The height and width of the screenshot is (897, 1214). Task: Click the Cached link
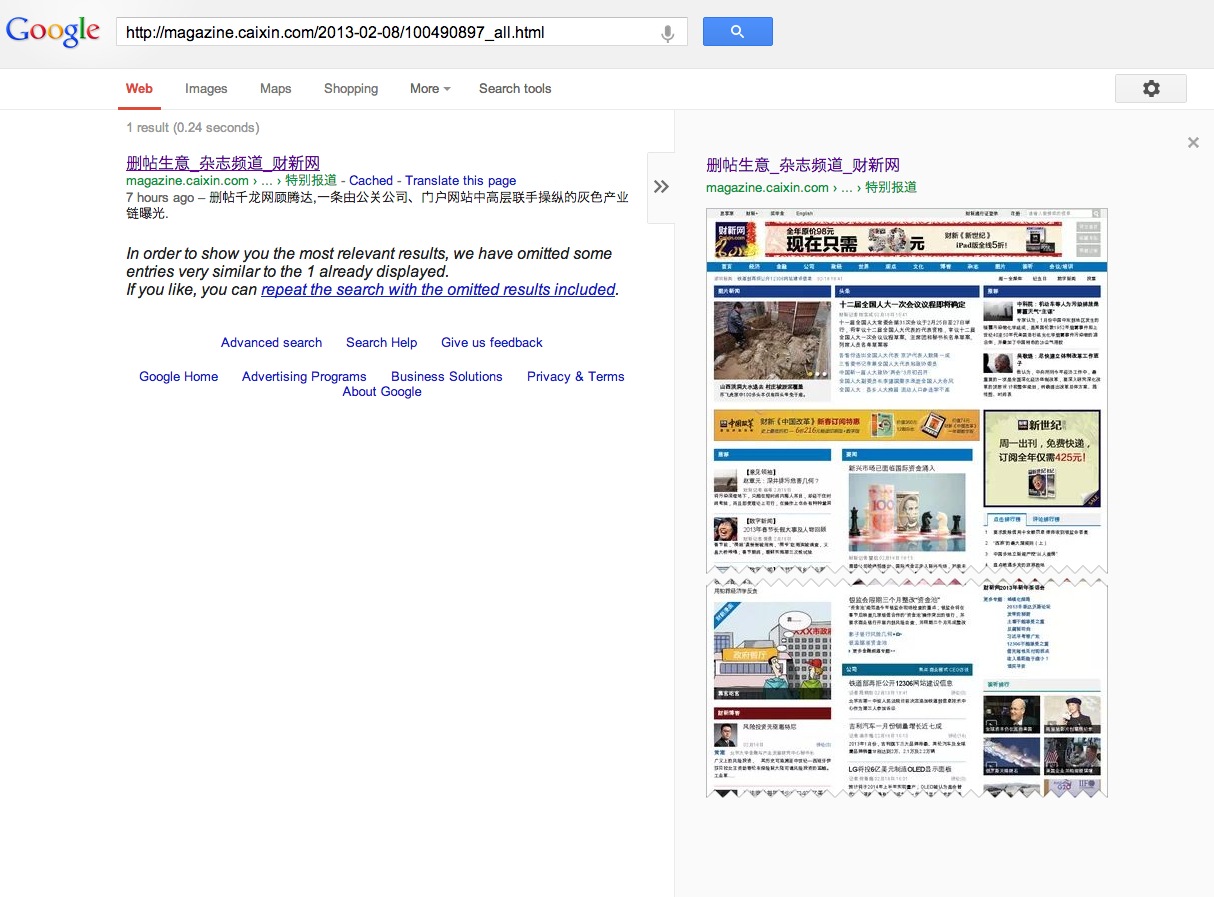371,181
